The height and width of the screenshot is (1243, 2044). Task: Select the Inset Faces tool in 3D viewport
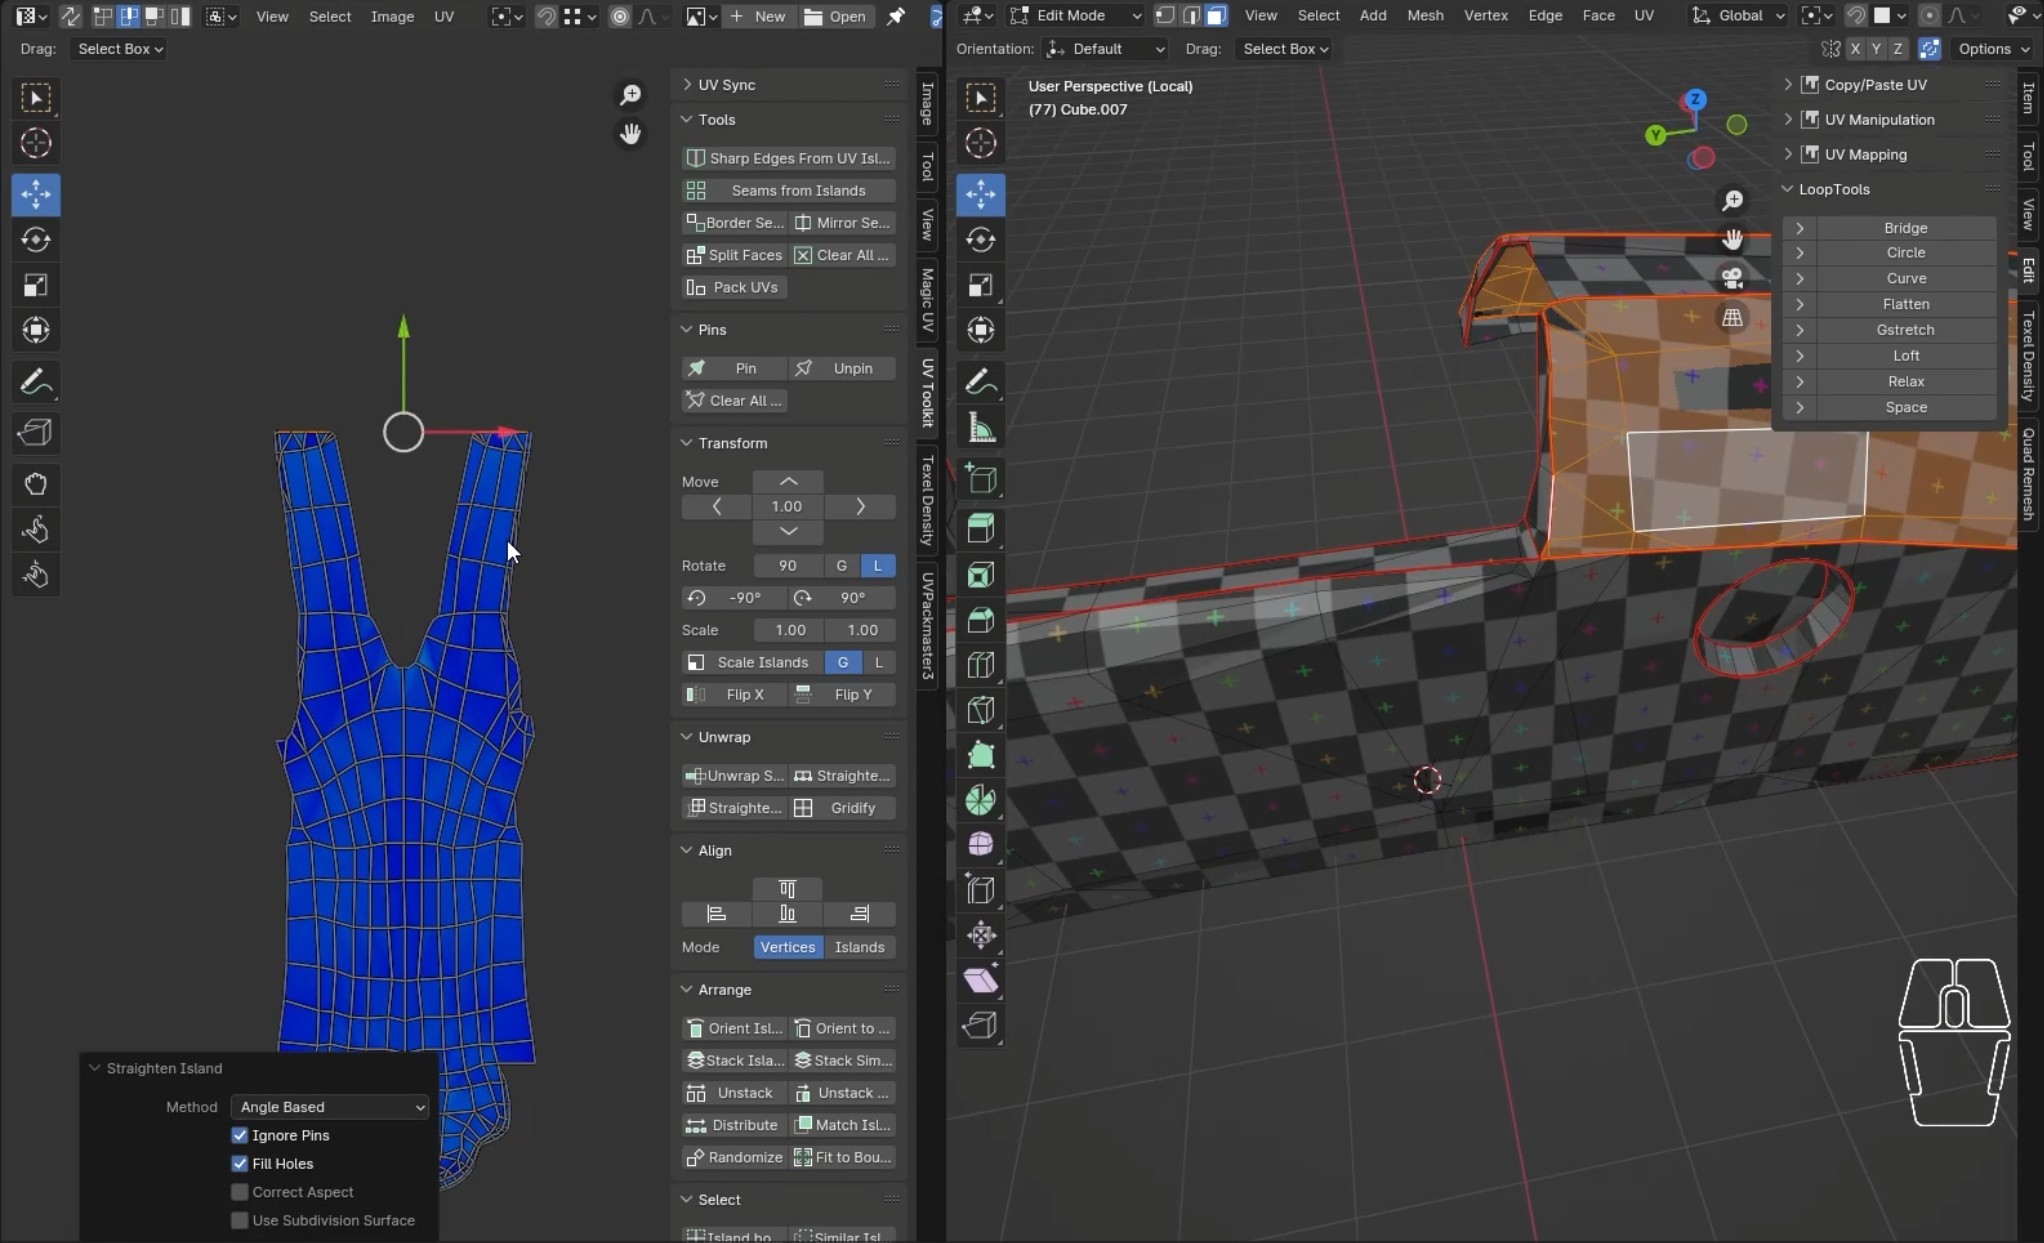(x=981, y=574)
